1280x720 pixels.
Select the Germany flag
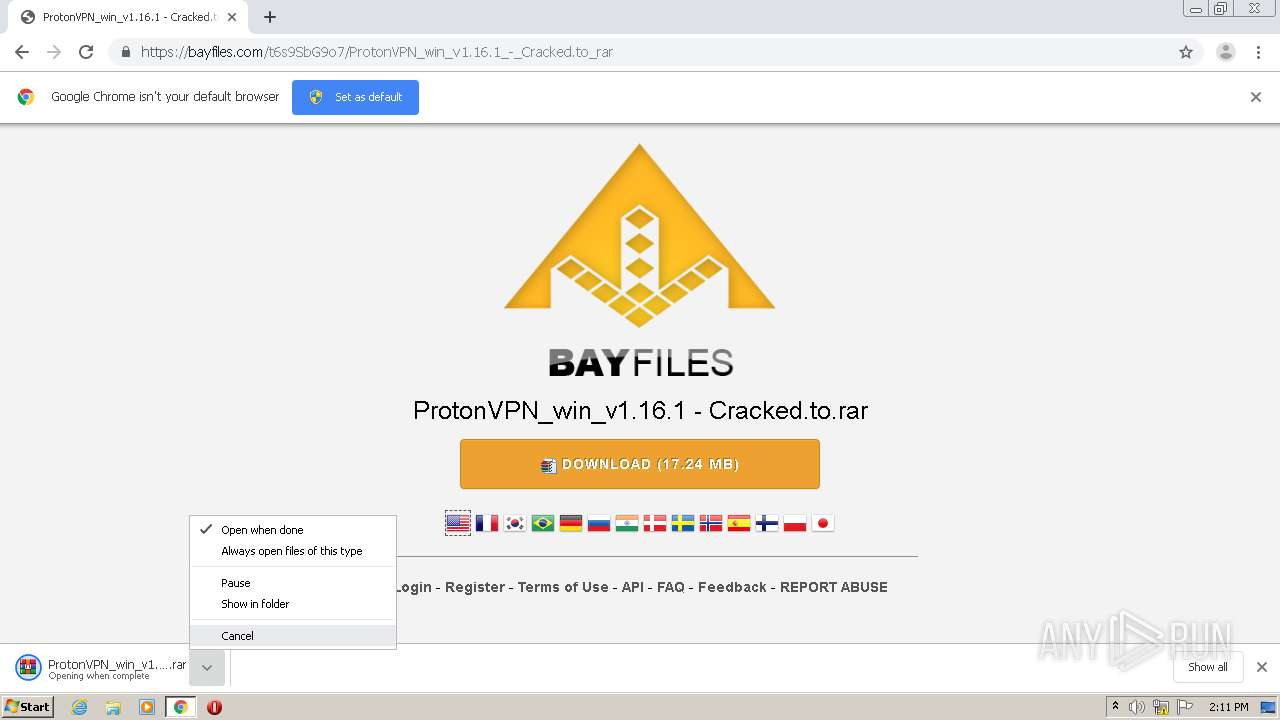click(571, 523)
